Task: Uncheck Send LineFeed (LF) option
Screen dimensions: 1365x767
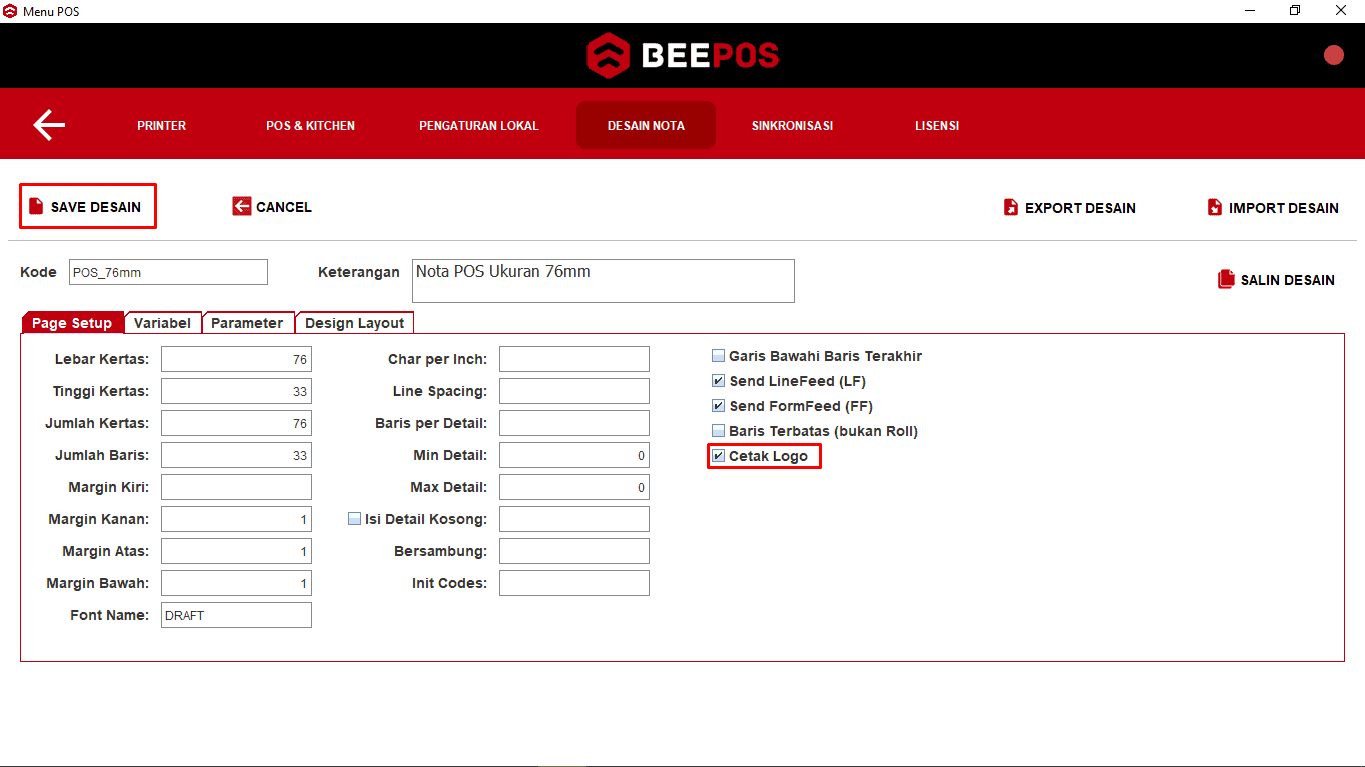Action: [x=718, y=381]
